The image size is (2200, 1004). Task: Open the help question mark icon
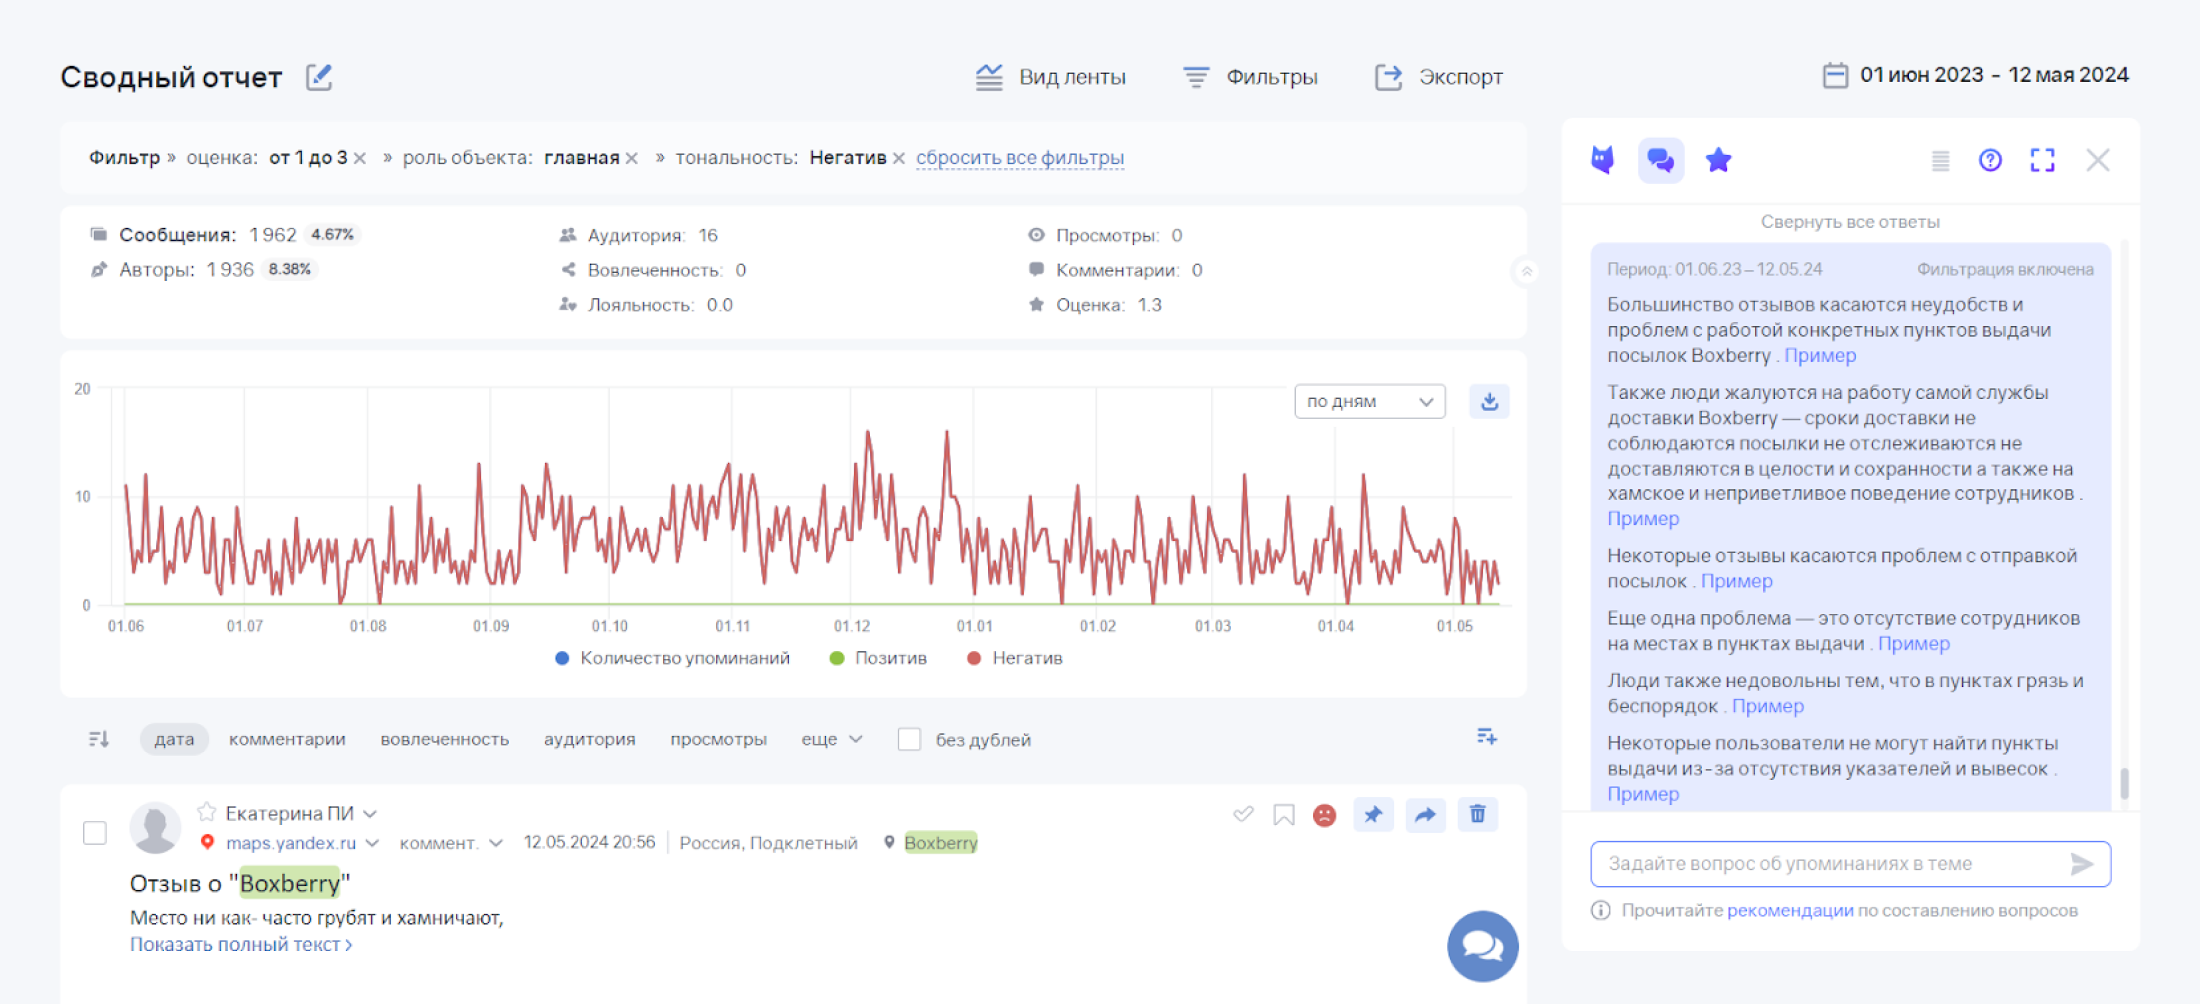click(1990, 160)
